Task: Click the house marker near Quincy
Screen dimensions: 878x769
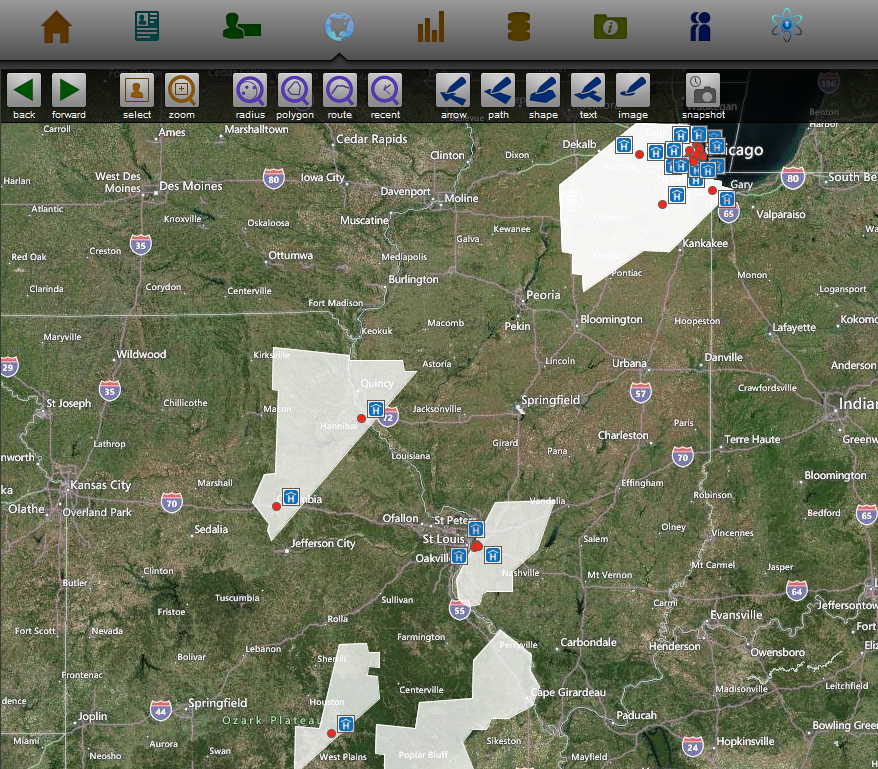Action: (375, 408)
